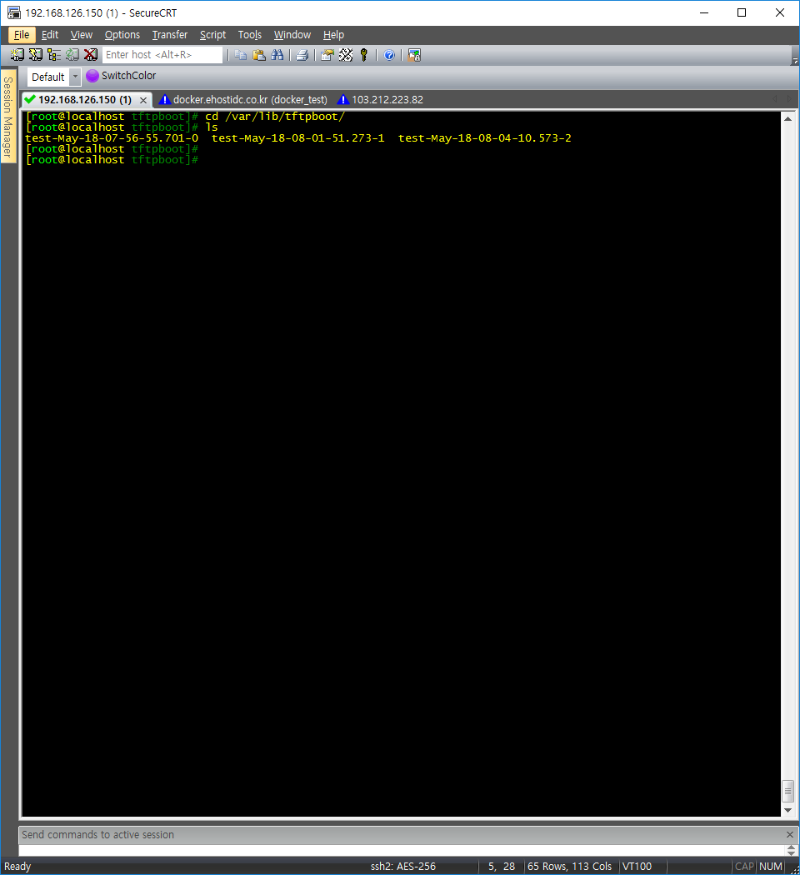Image resolution: width=800 pixels, height=875 pixels.
Task: Click the terminal vertical scrollbar down arrow
Action: (788, 809)
